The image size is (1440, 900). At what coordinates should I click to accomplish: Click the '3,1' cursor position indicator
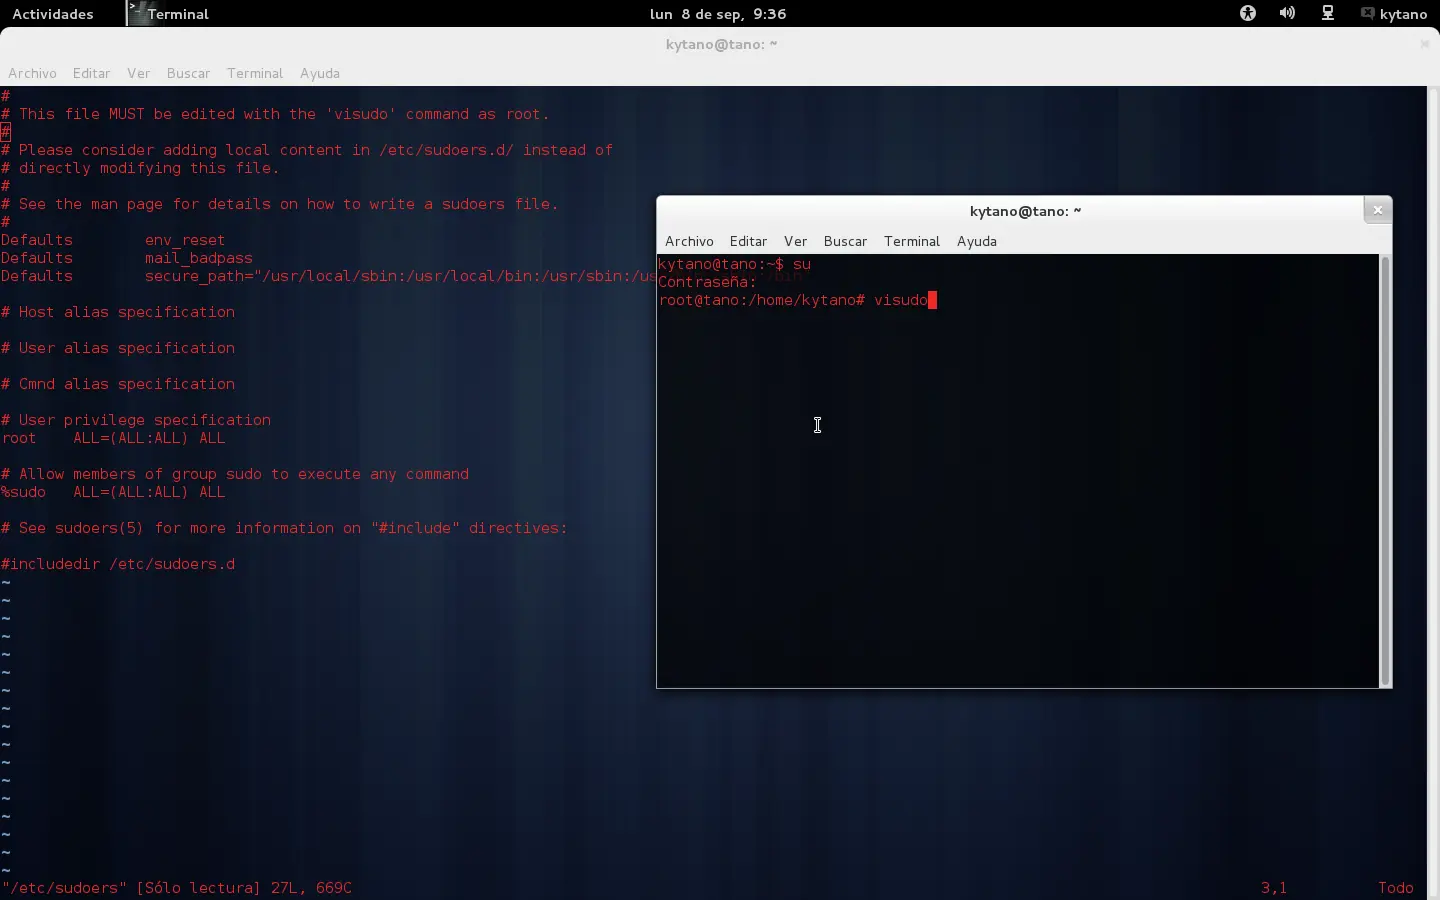coord(1274,888)
